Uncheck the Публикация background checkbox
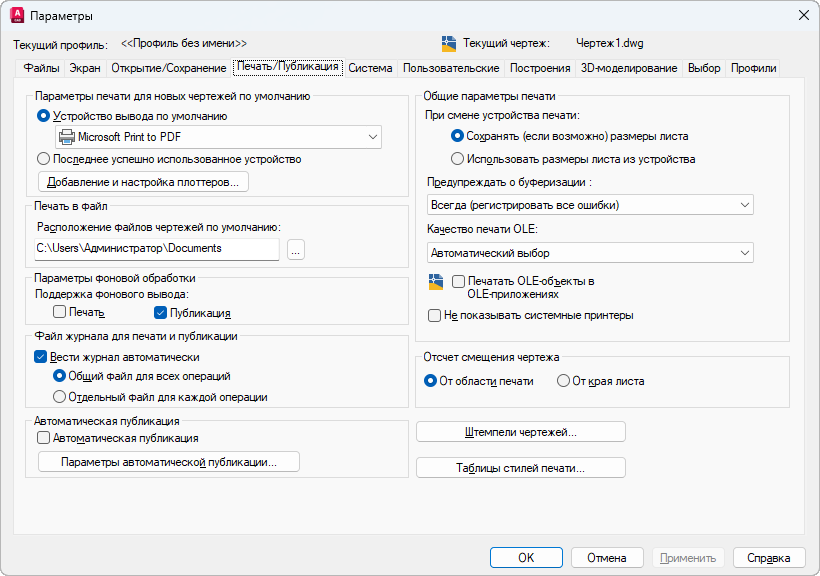Screen dimensions: 820x576 click(160, 313)
